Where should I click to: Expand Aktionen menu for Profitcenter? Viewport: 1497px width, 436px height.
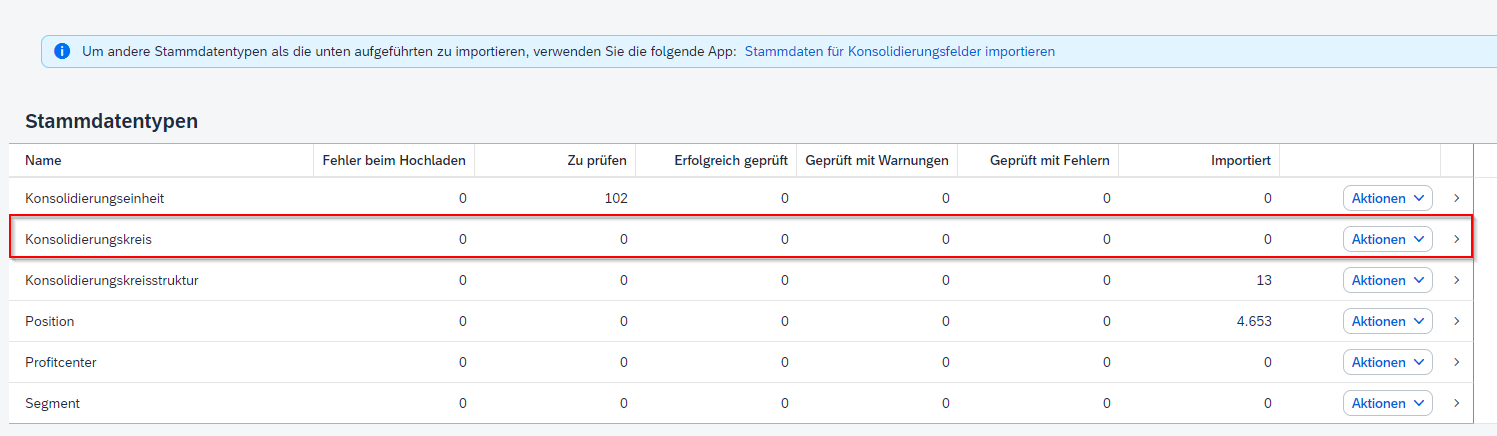(x=1387, y=362)
